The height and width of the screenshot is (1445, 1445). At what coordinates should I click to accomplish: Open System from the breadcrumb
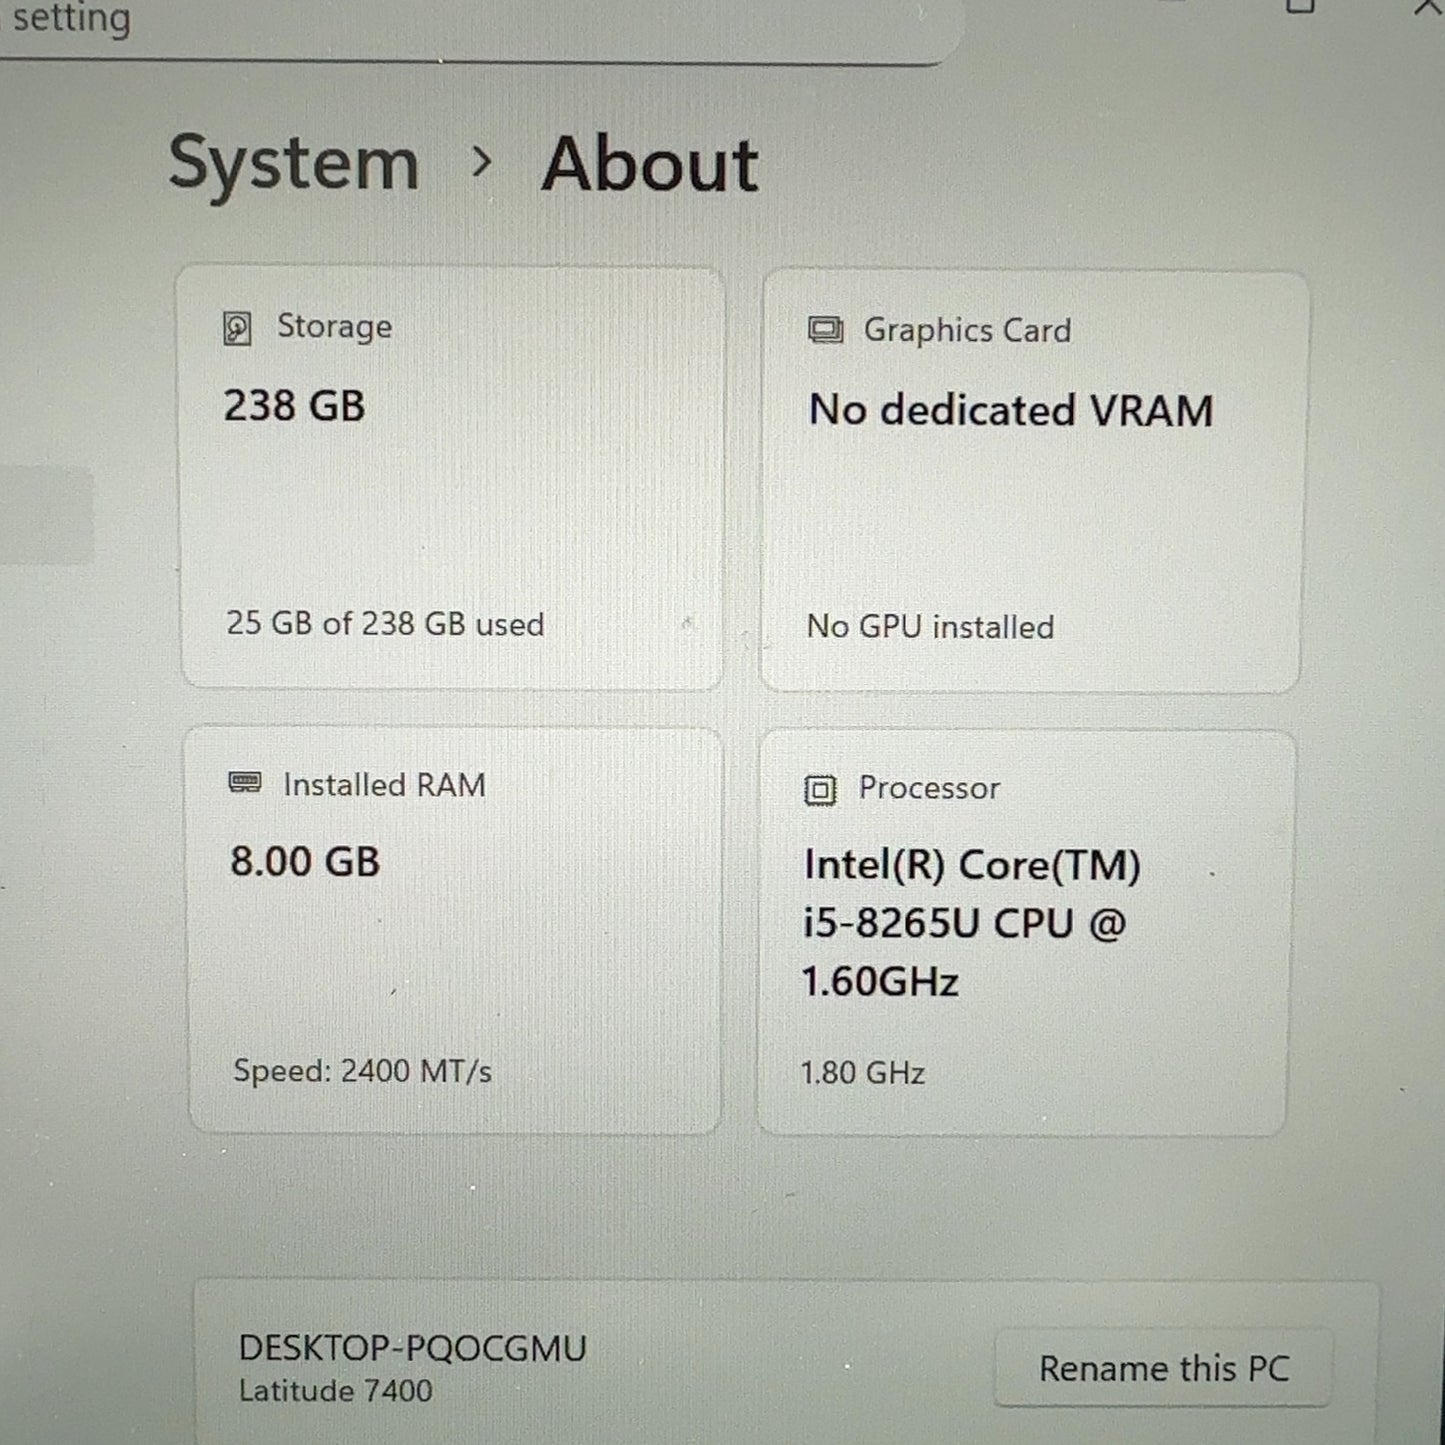294,164
